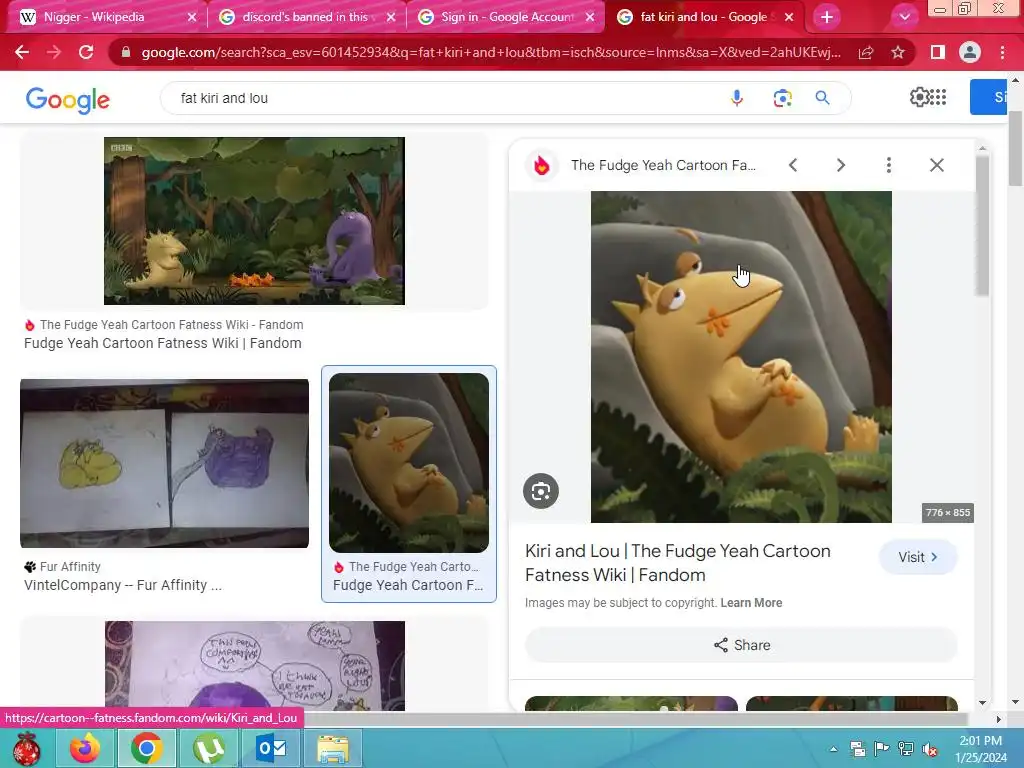
Task: Open the Kiri and Lou Fandom title link
Action: coord(677,563)
